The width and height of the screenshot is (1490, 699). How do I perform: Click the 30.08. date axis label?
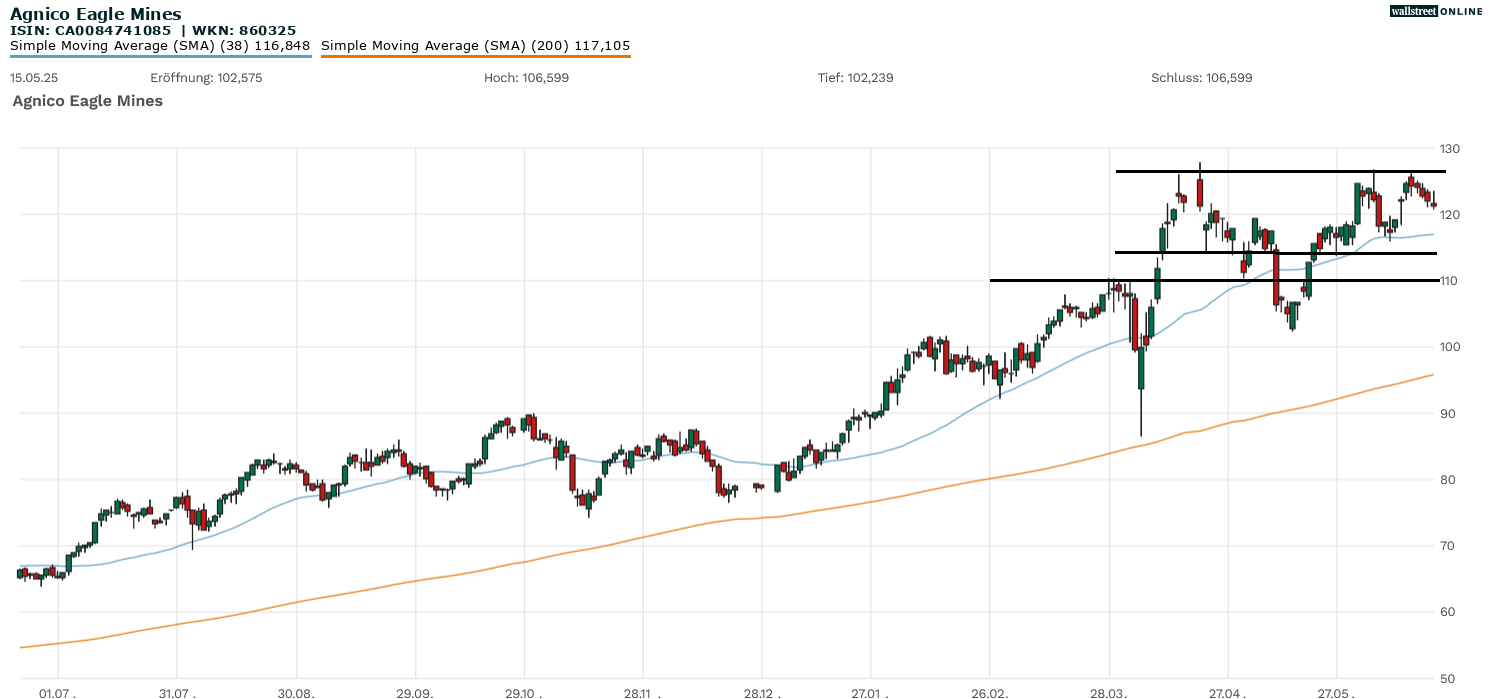click(296, 692)
